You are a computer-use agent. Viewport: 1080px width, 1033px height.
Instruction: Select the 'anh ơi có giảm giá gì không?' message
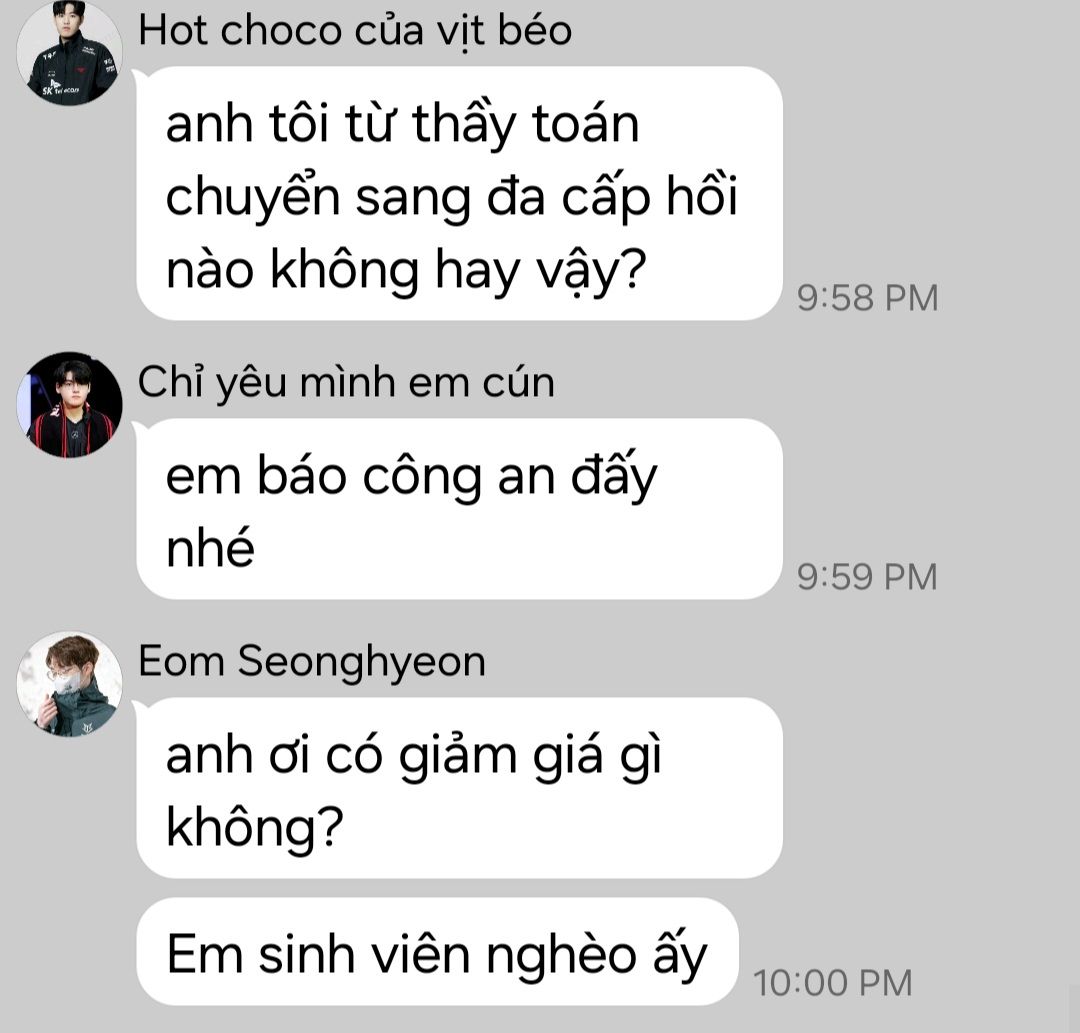click(459, 788)
